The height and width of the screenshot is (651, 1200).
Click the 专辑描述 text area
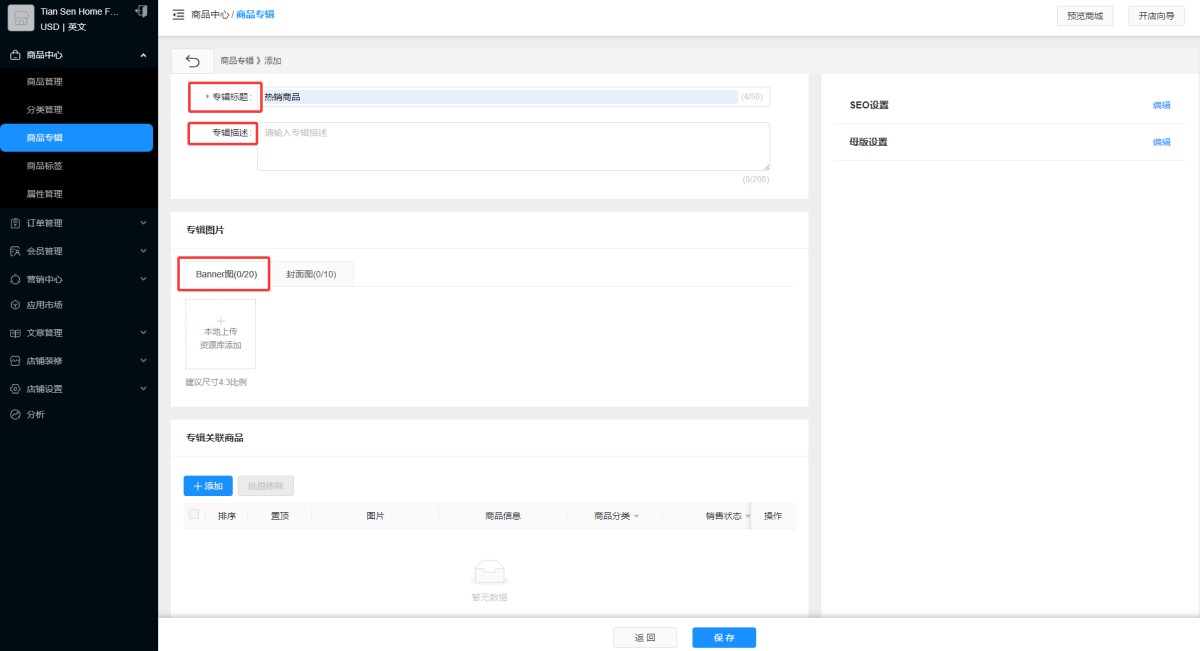513,146
